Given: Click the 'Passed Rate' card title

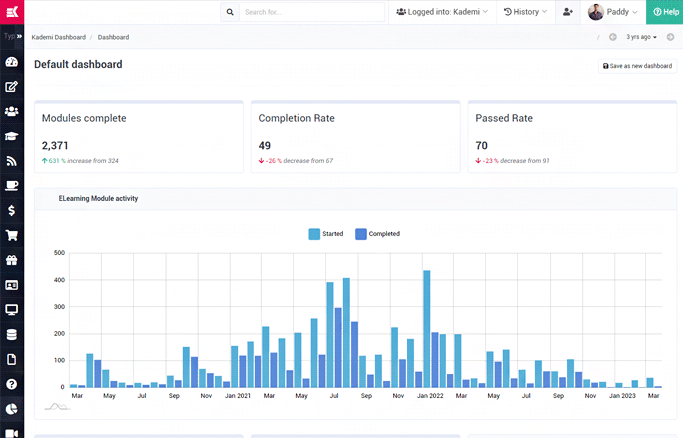Looking at the screenshot, I should [504, 118].
